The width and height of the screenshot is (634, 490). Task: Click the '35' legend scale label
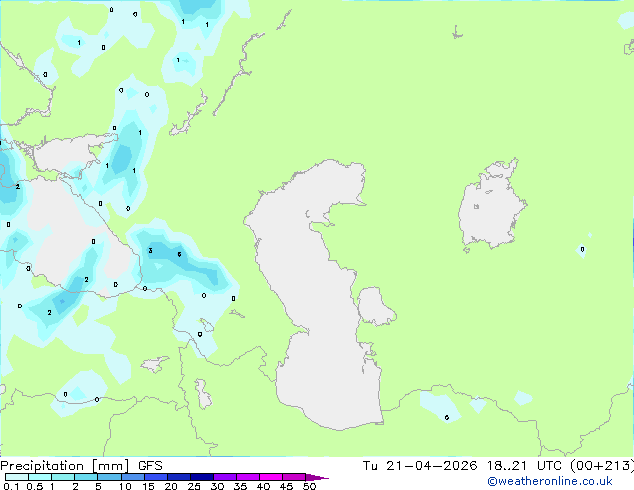point(240,486)
